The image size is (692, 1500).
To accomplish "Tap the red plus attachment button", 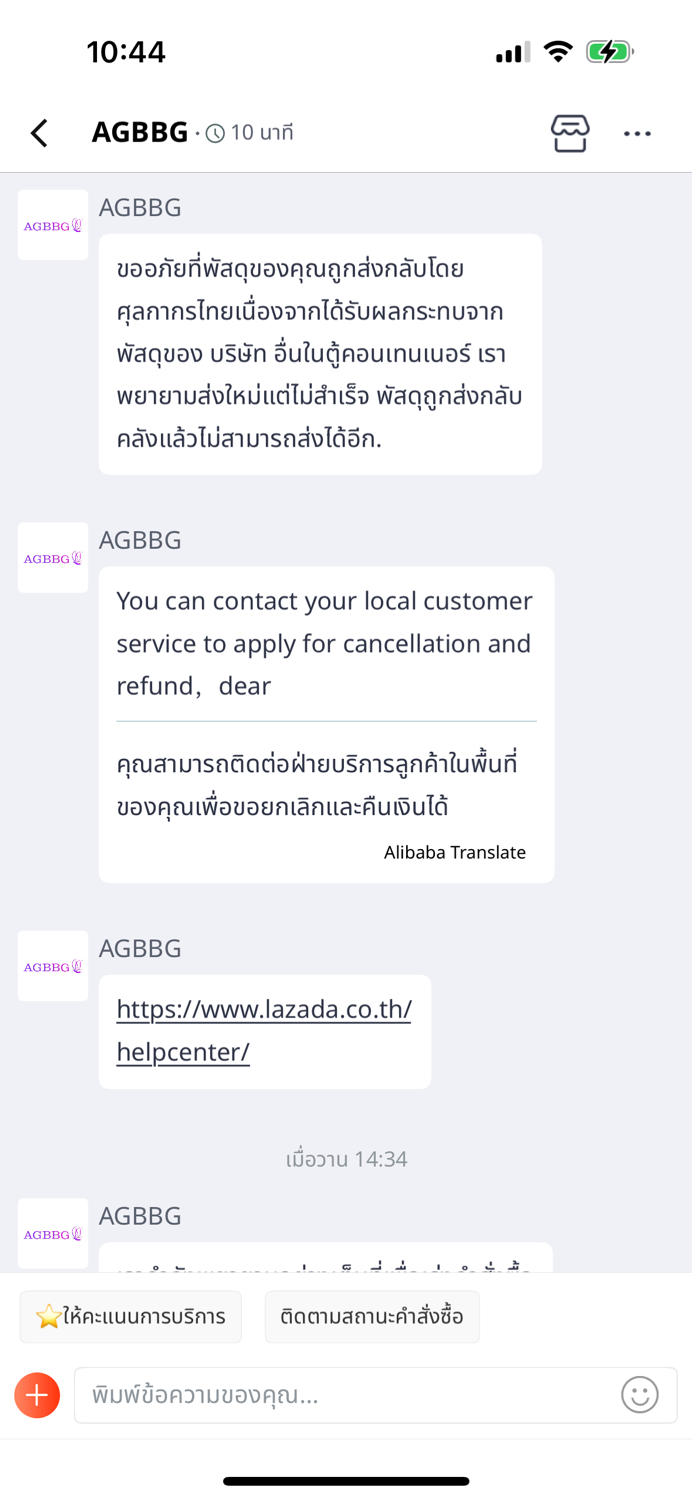I will (x=37, y=1395).
